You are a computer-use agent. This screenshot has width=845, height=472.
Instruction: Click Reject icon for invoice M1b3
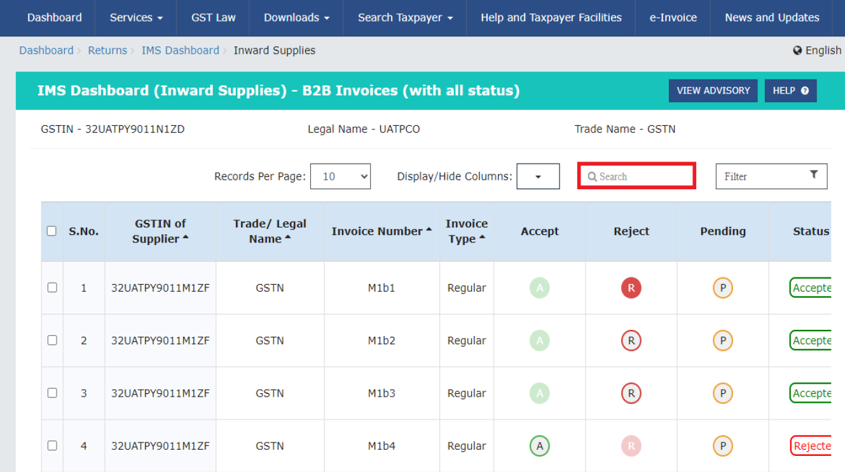click(631, 394)
